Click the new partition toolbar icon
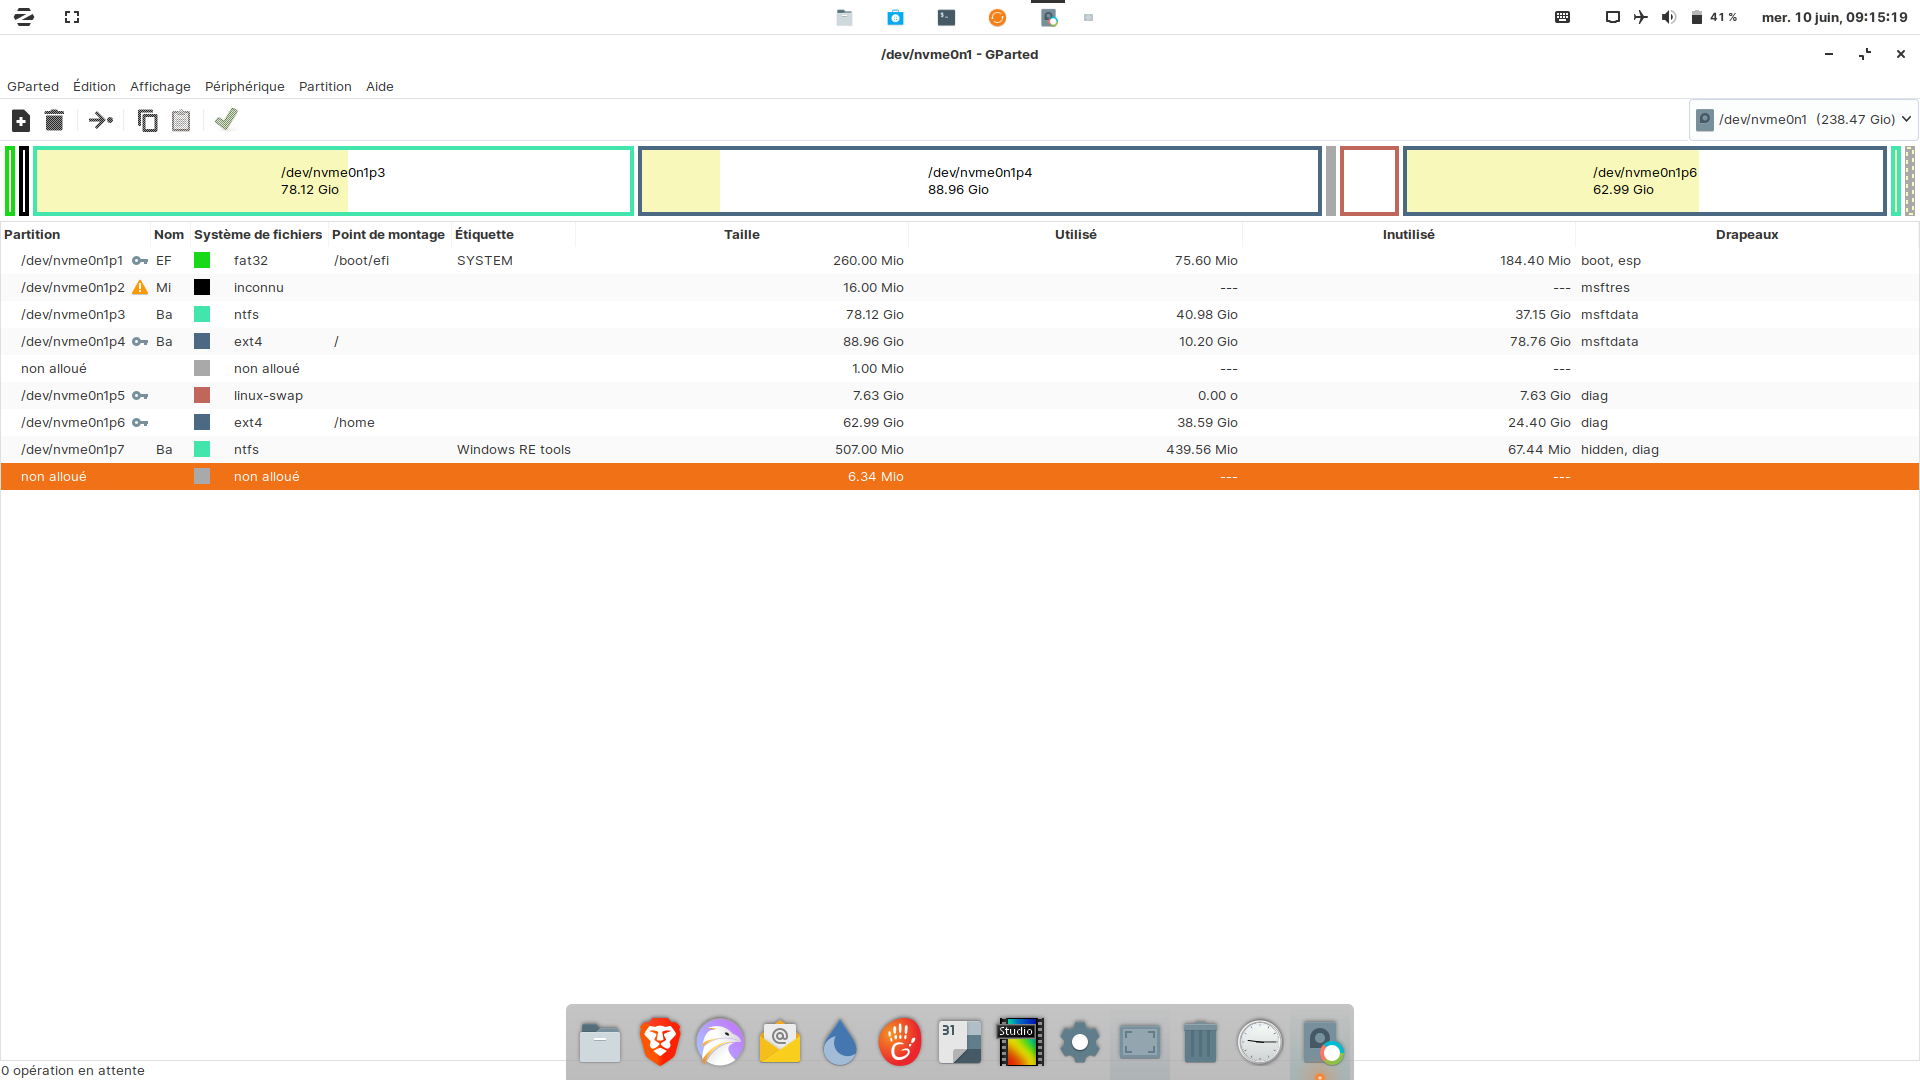1920x1080 pixels. pos(21,121)
